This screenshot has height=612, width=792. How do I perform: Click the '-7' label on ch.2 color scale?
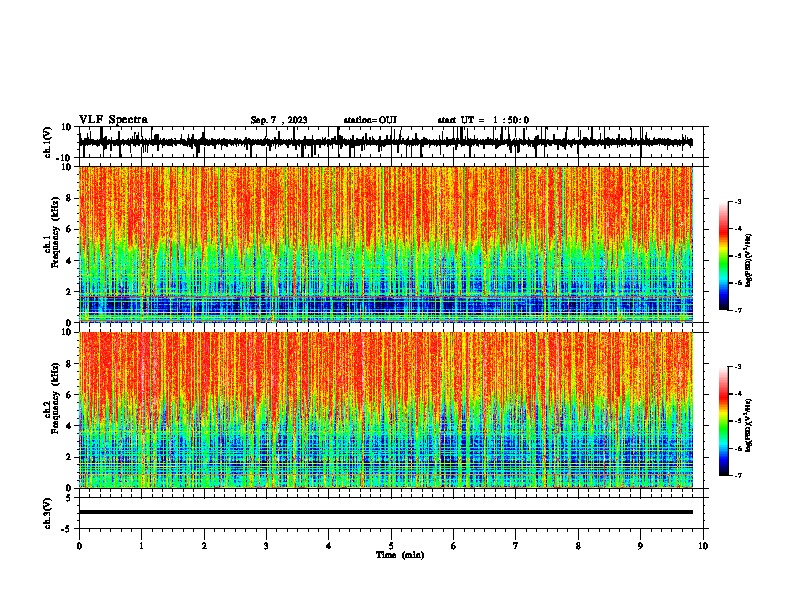pos(738,475)
